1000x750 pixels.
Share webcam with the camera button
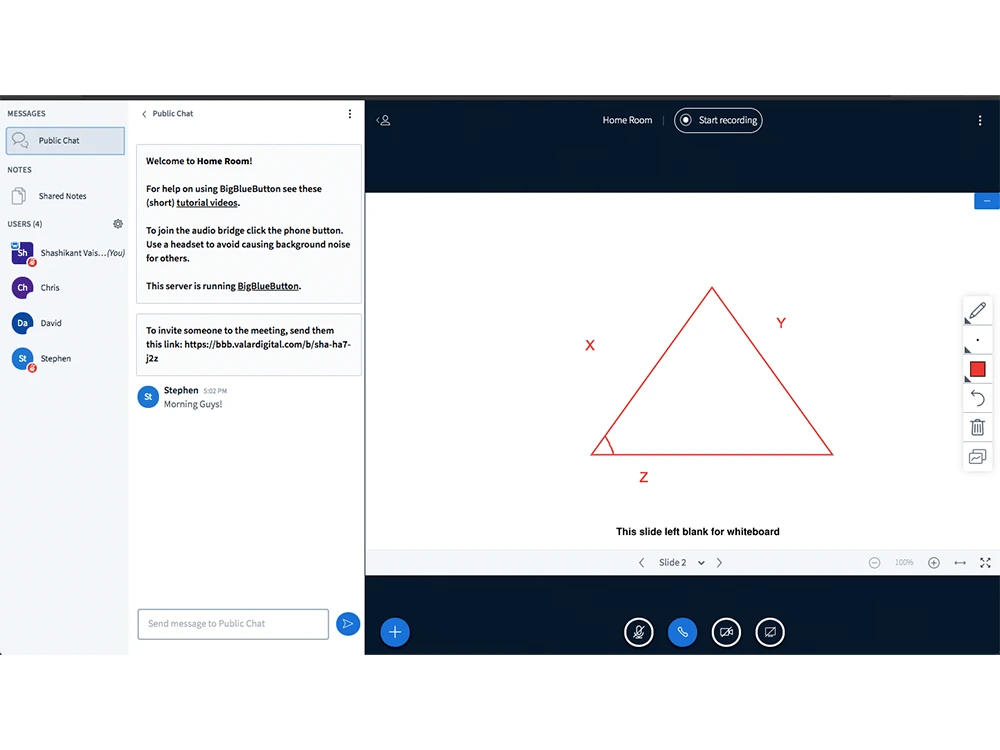point(726,632)
